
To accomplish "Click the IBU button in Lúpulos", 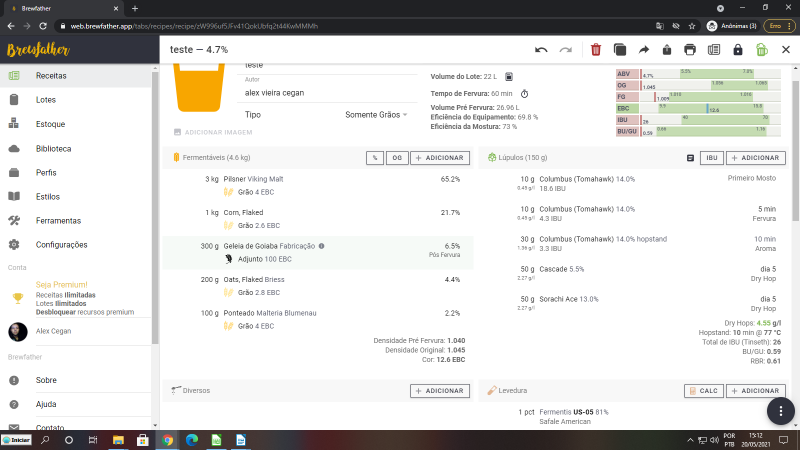I will (x=711, y=158).
